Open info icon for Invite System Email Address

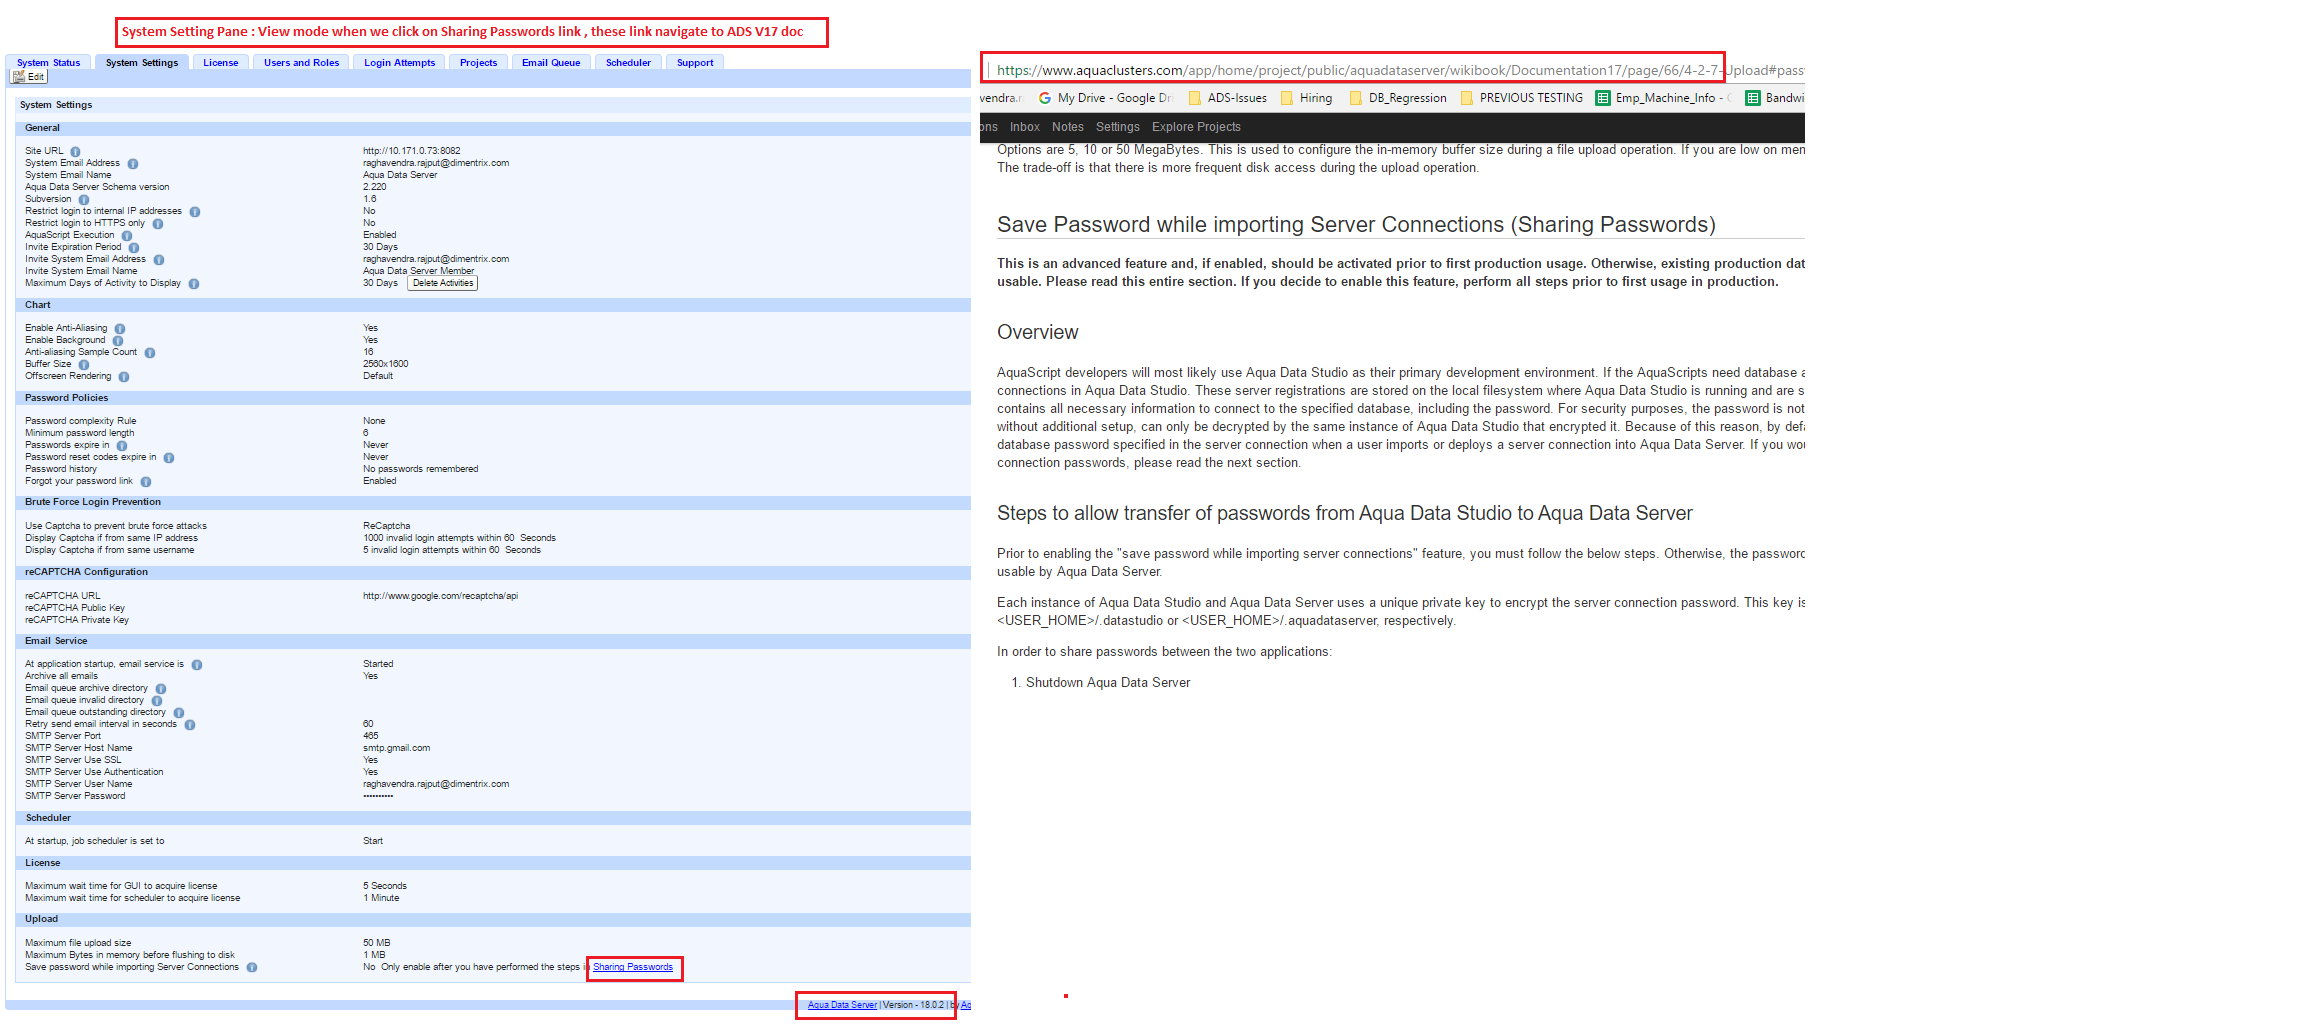click(159, 260)
